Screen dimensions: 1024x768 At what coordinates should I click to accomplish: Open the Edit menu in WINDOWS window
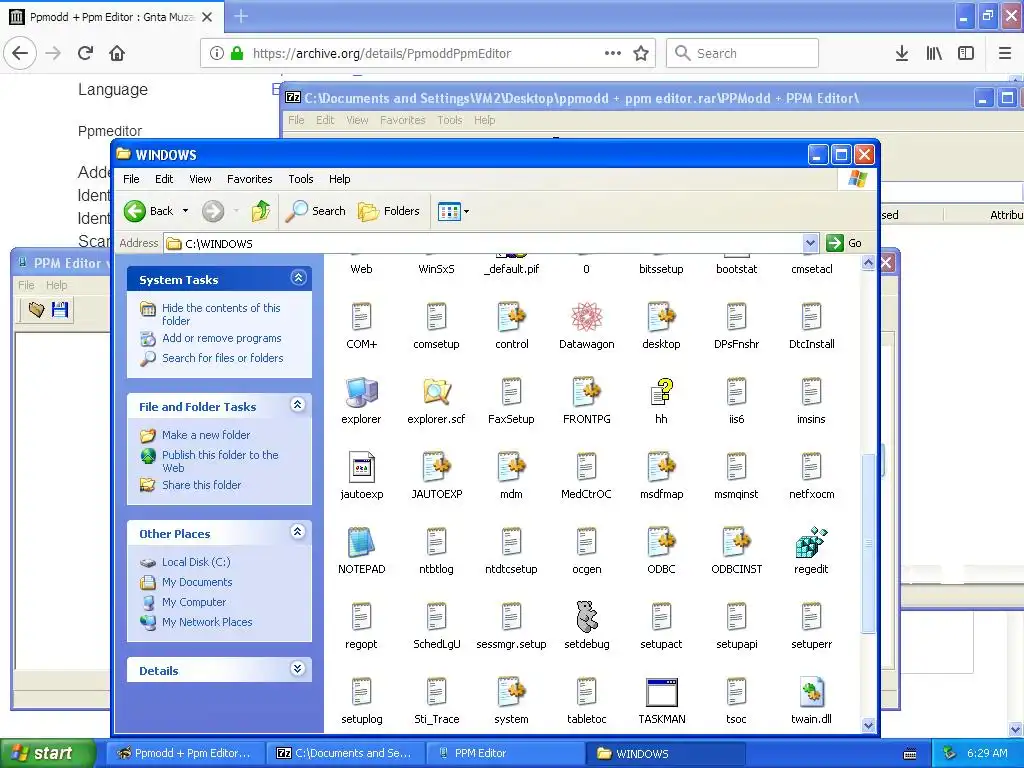click(x=164, y=179)
